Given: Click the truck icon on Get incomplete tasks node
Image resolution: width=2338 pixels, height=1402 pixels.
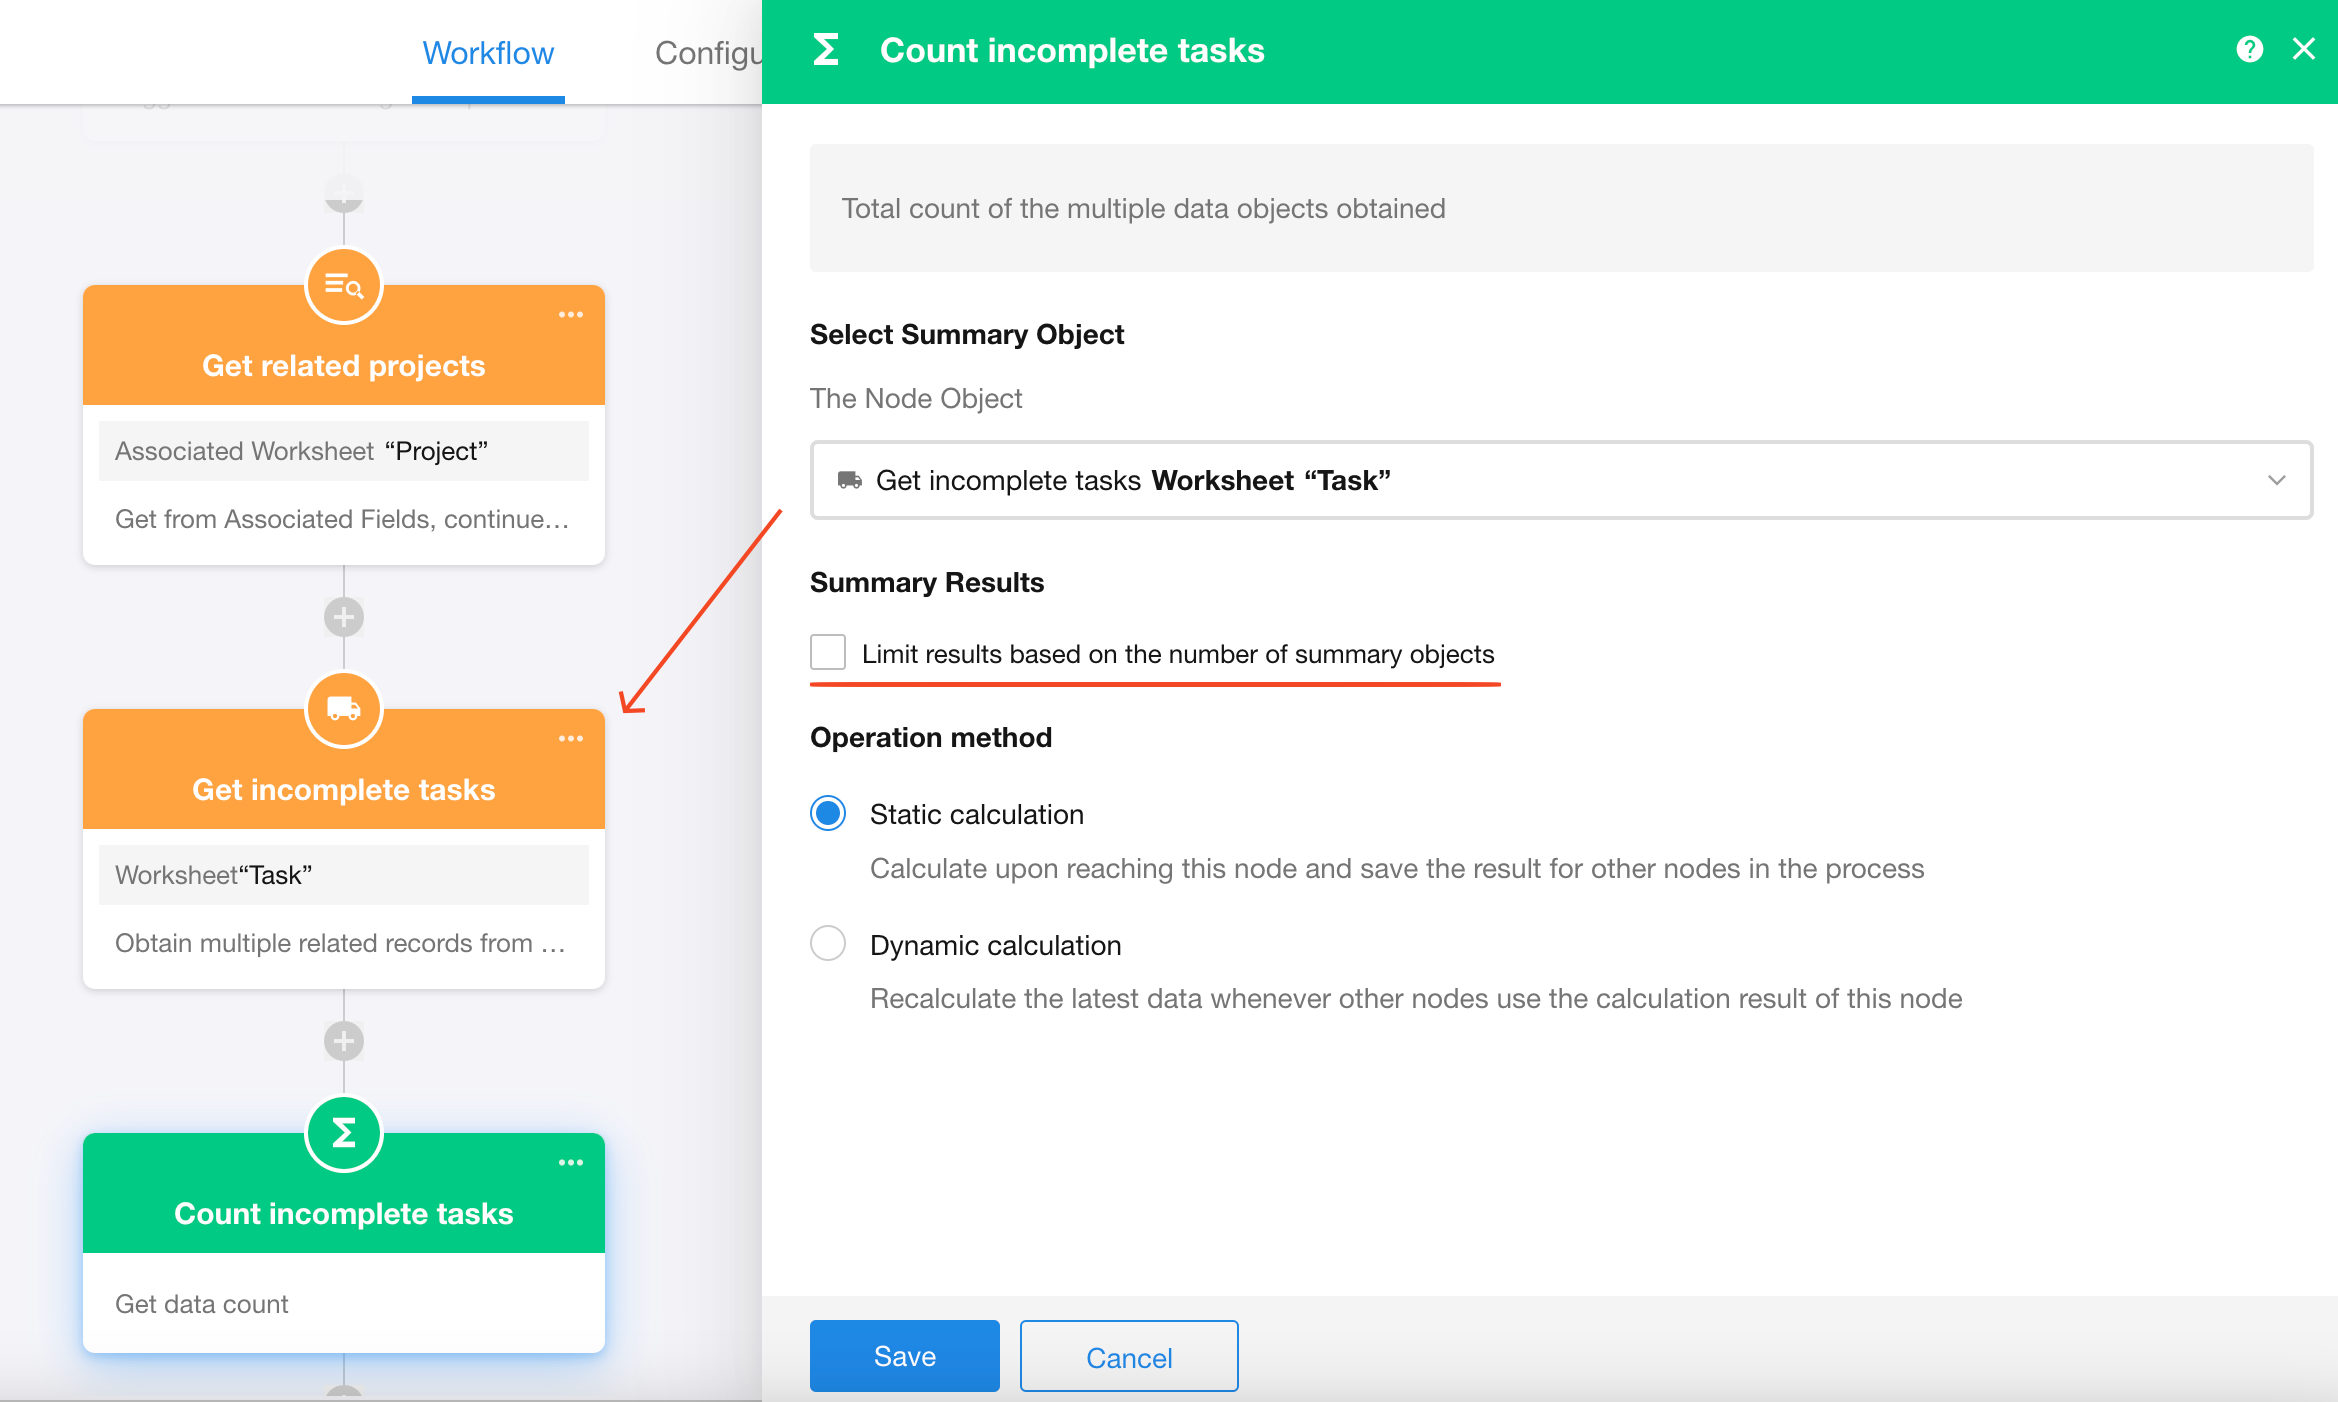Looking at the screenshot, I should coord(343,710).
